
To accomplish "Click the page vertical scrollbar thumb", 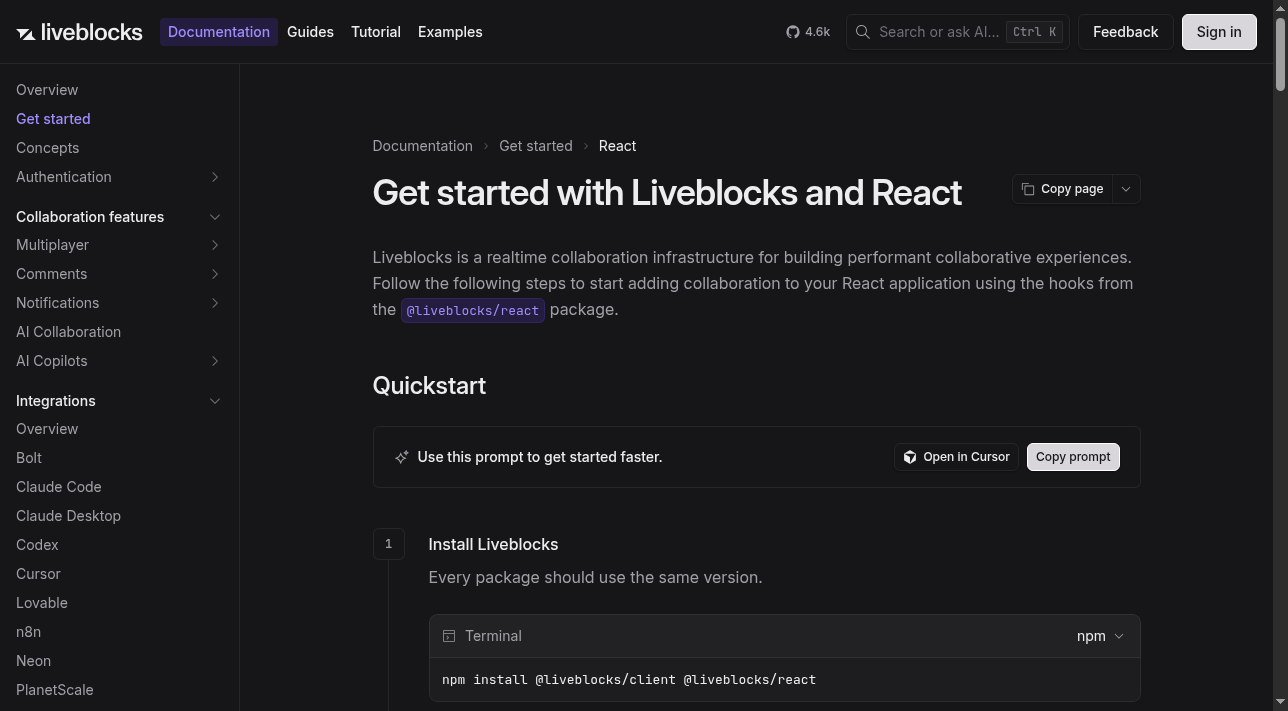I will click(1280, 55).
